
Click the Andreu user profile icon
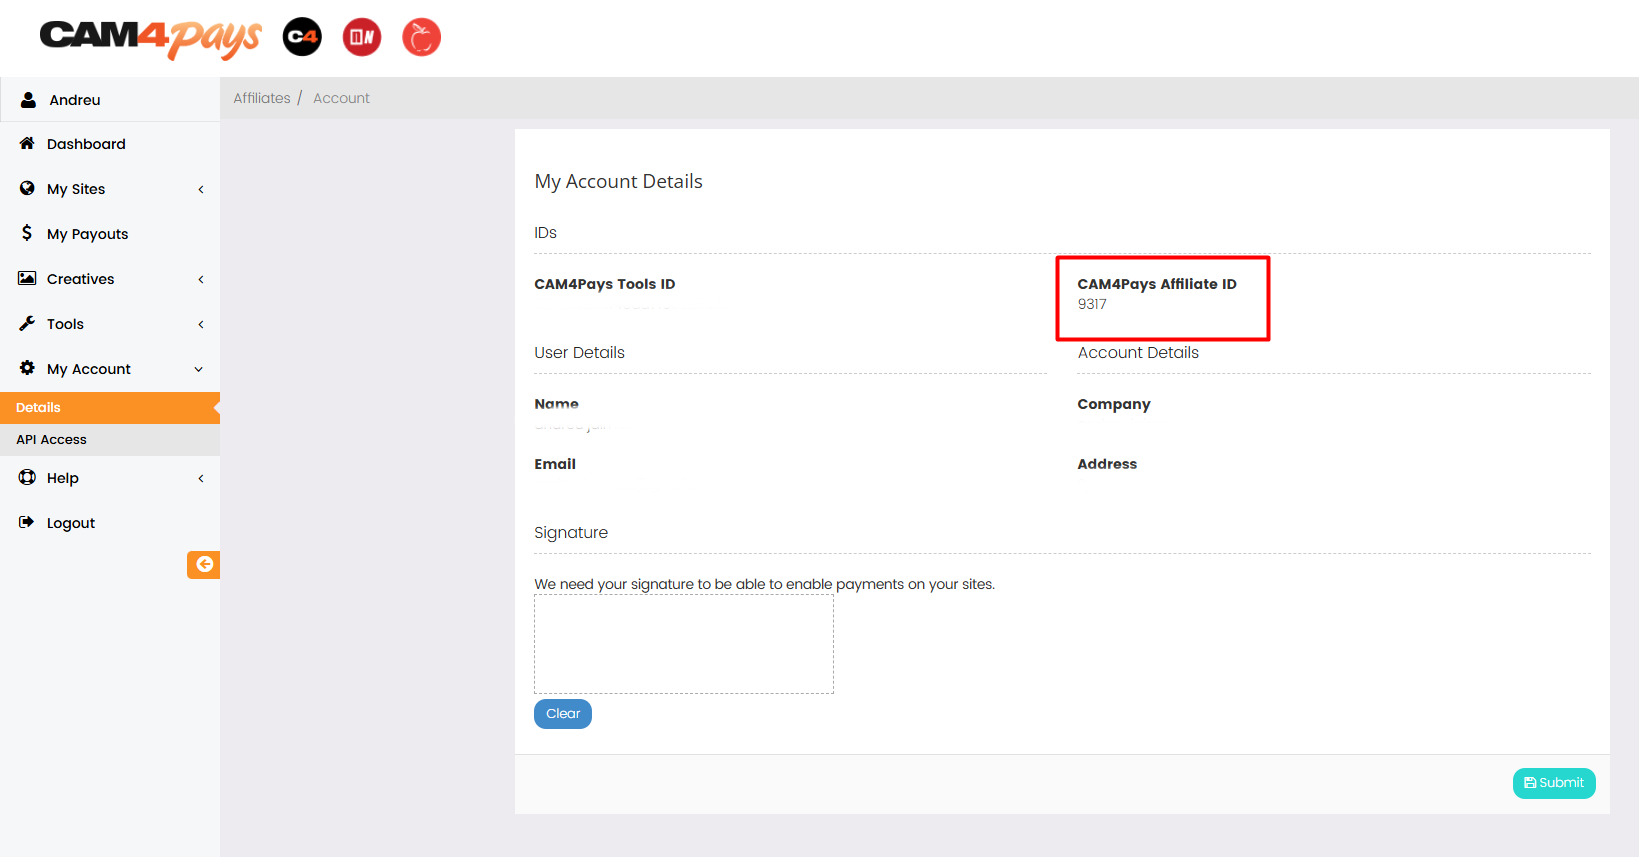point(29,100)
